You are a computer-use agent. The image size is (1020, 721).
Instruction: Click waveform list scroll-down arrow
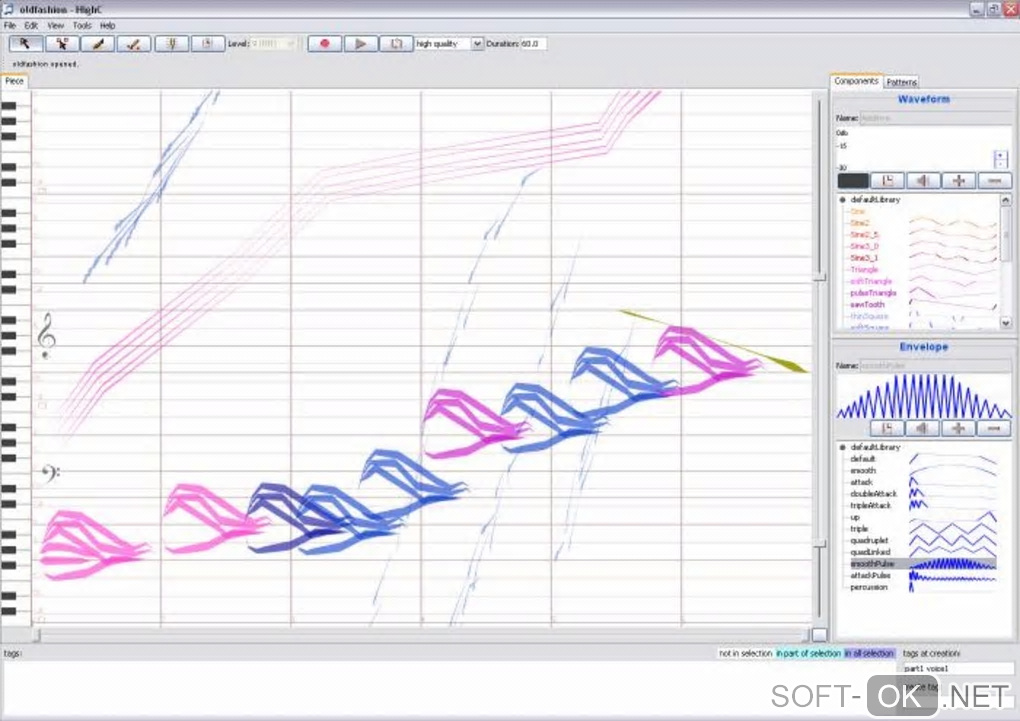(x=1006, y=322)
